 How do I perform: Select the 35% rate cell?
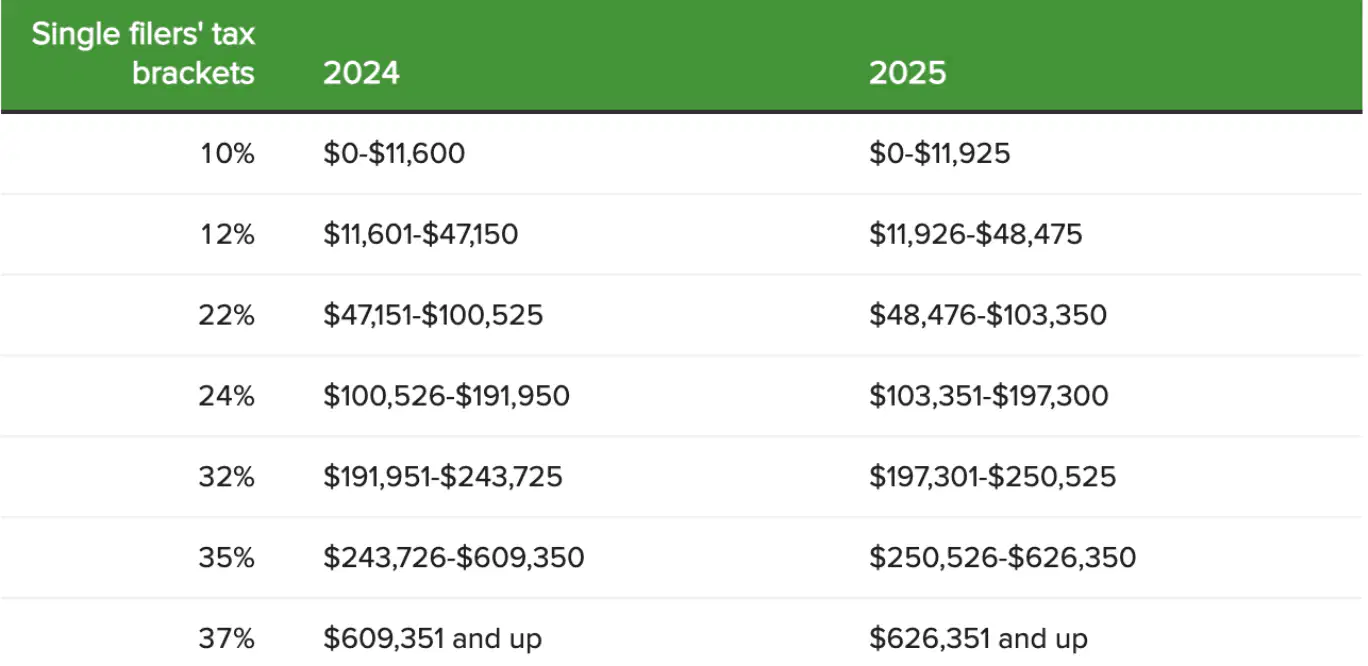click(x=227, y=557)
